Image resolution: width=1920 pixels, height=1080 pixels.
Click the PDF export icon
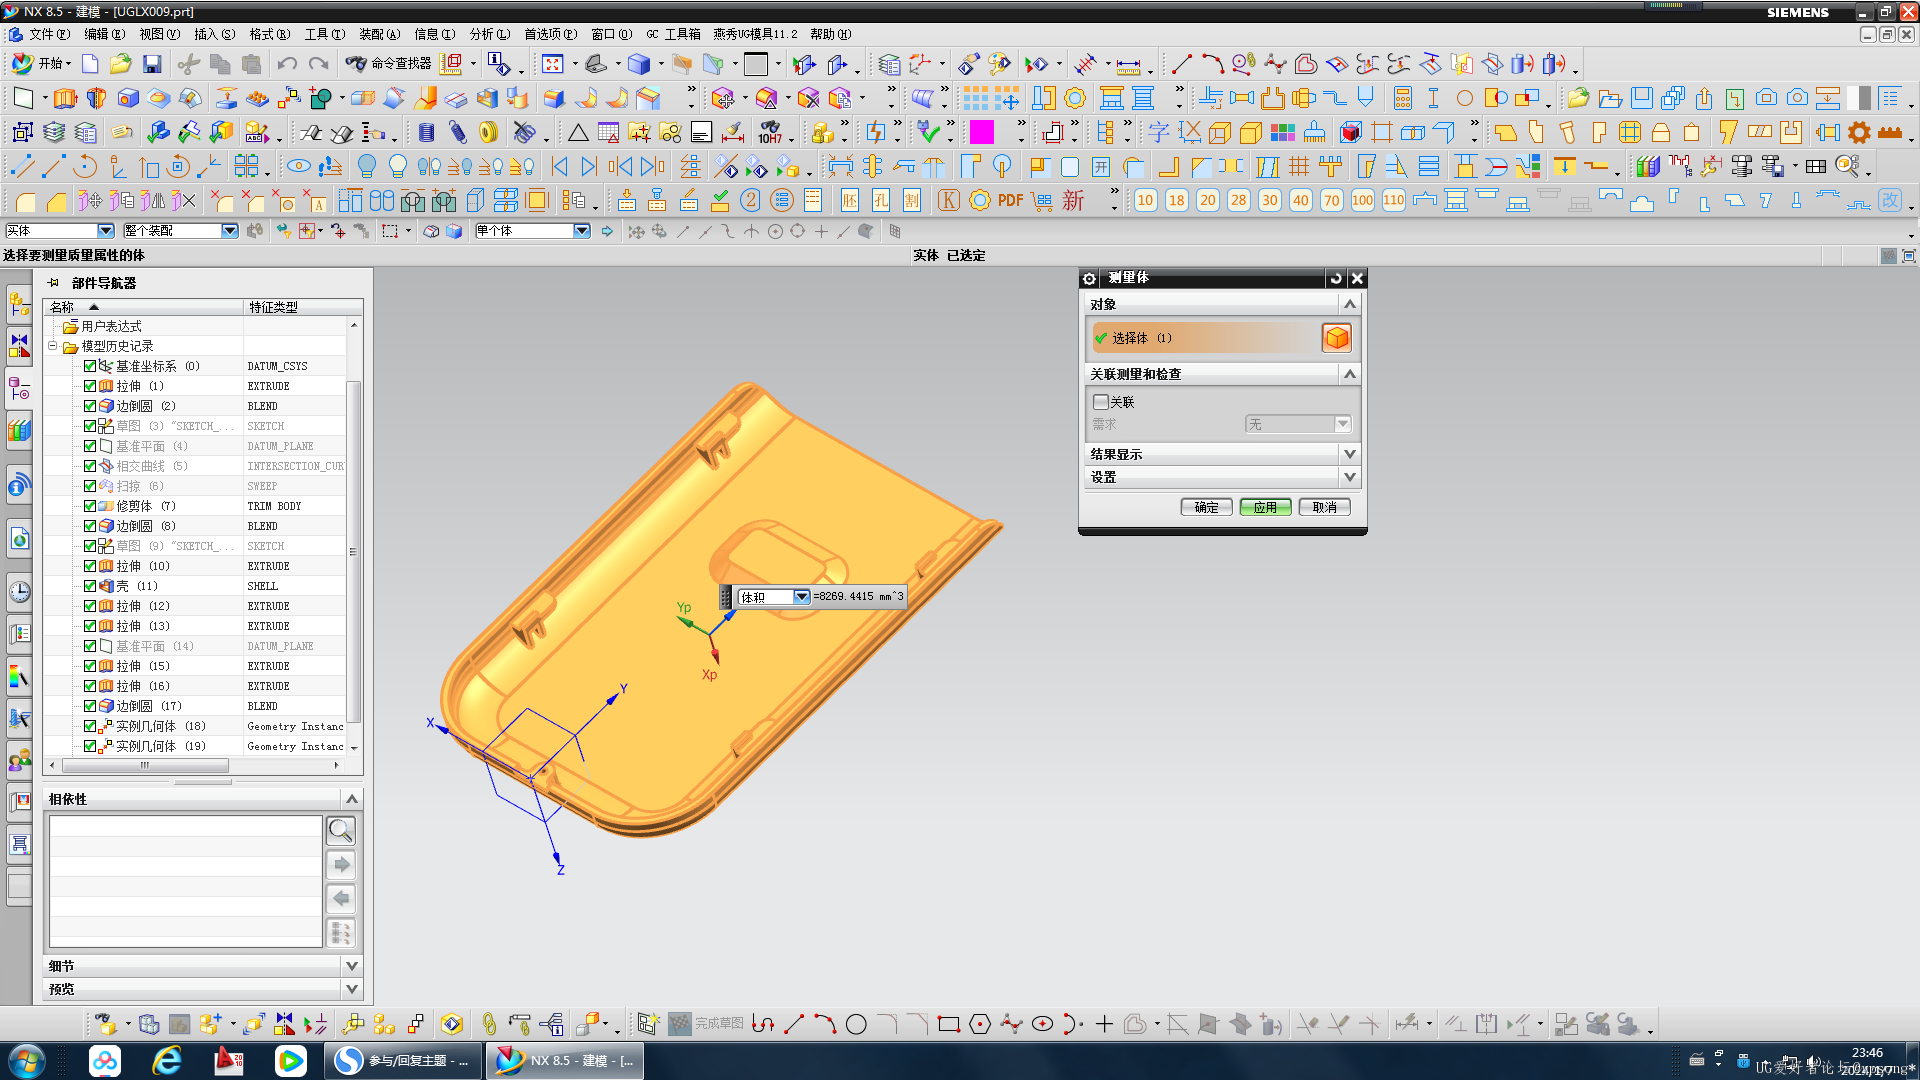(1010, 200)
